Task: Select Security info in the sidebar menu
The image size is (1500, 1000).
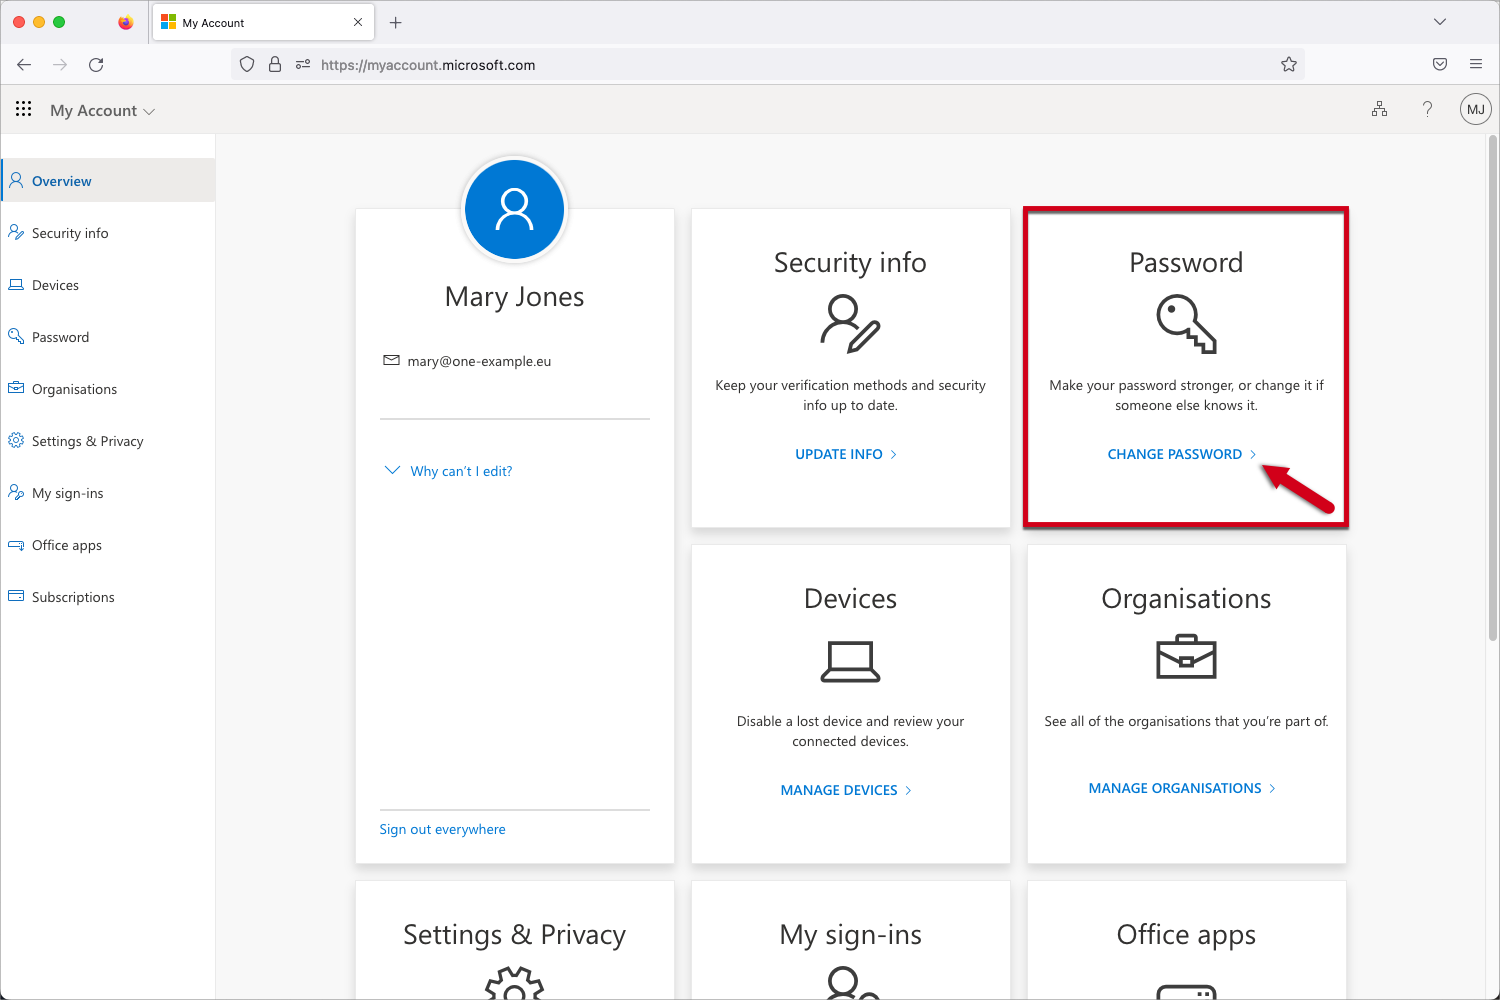Action: click(x=70, y=232)
